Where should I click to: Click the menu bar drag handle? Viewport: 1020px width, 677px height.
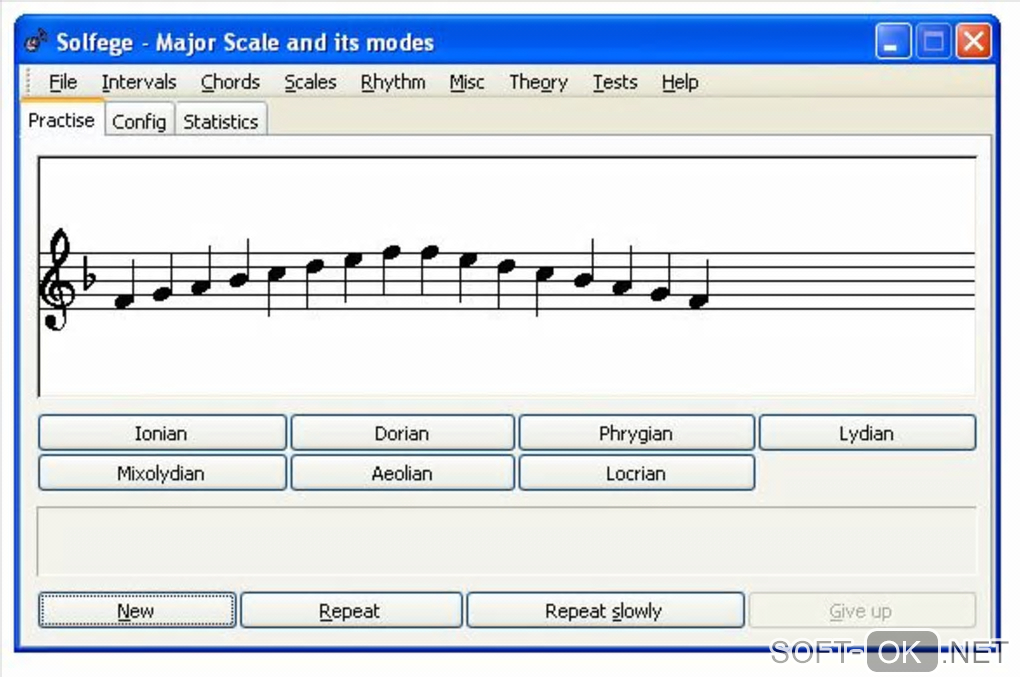(29, 82)
